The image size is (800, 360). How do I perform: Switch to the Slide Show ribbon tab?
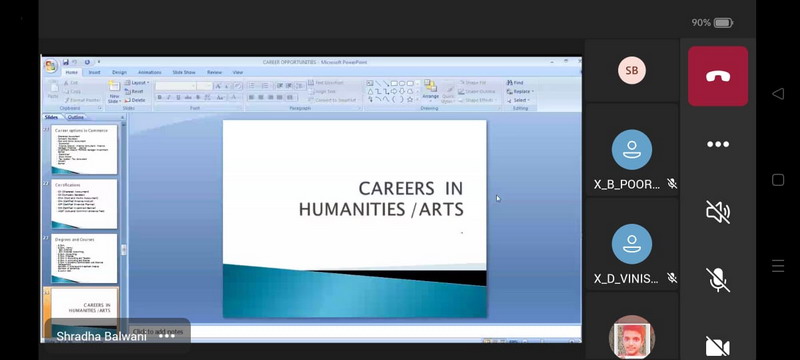(x=184, y=72)
